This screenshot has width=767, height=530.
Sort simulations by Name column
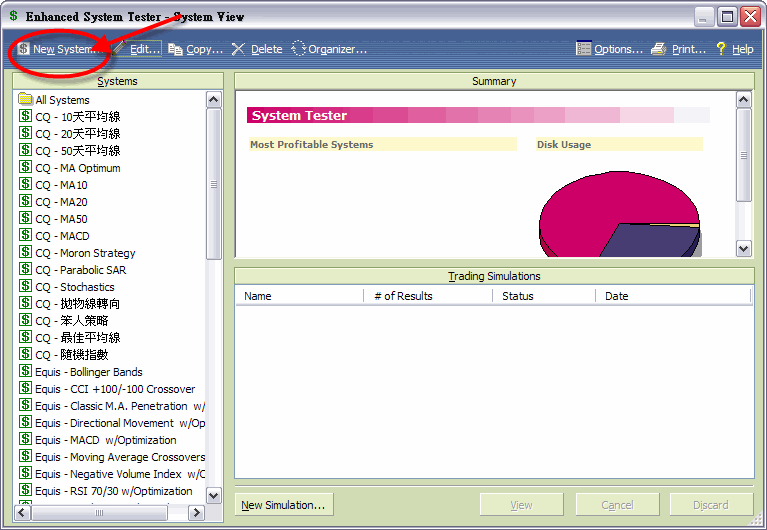pyautogui.click(x=300, y=296)
